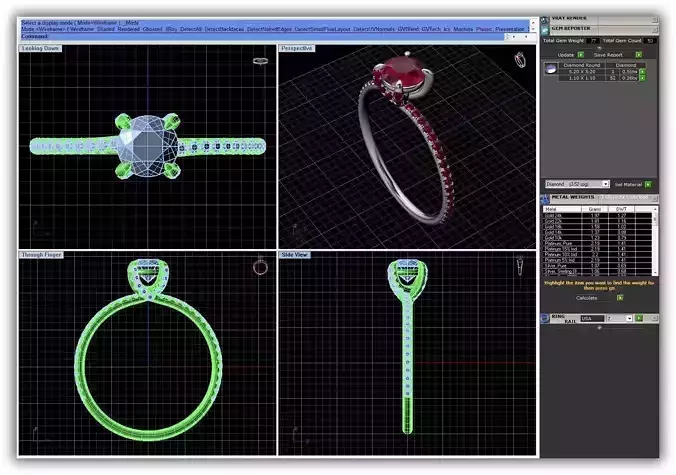
Task: Click ring icon in Side View viewport corner
Action: 520,266
